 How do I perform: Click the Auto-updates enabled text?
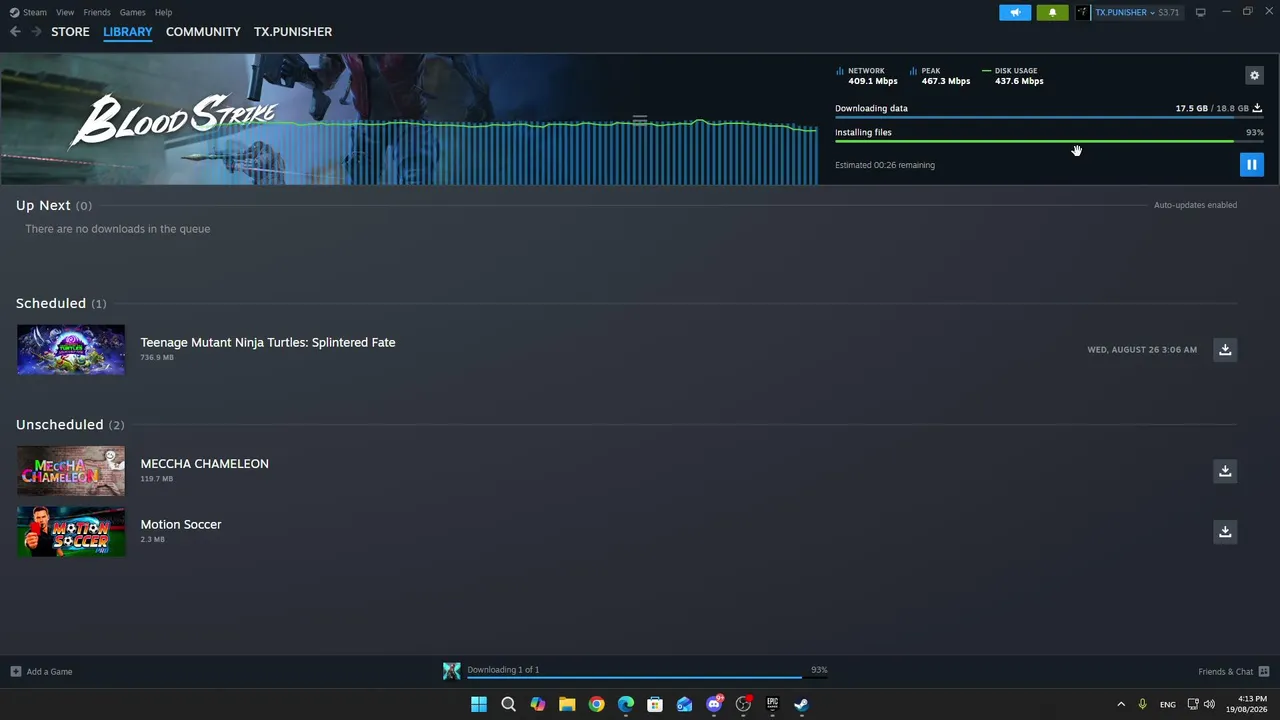1195,205
